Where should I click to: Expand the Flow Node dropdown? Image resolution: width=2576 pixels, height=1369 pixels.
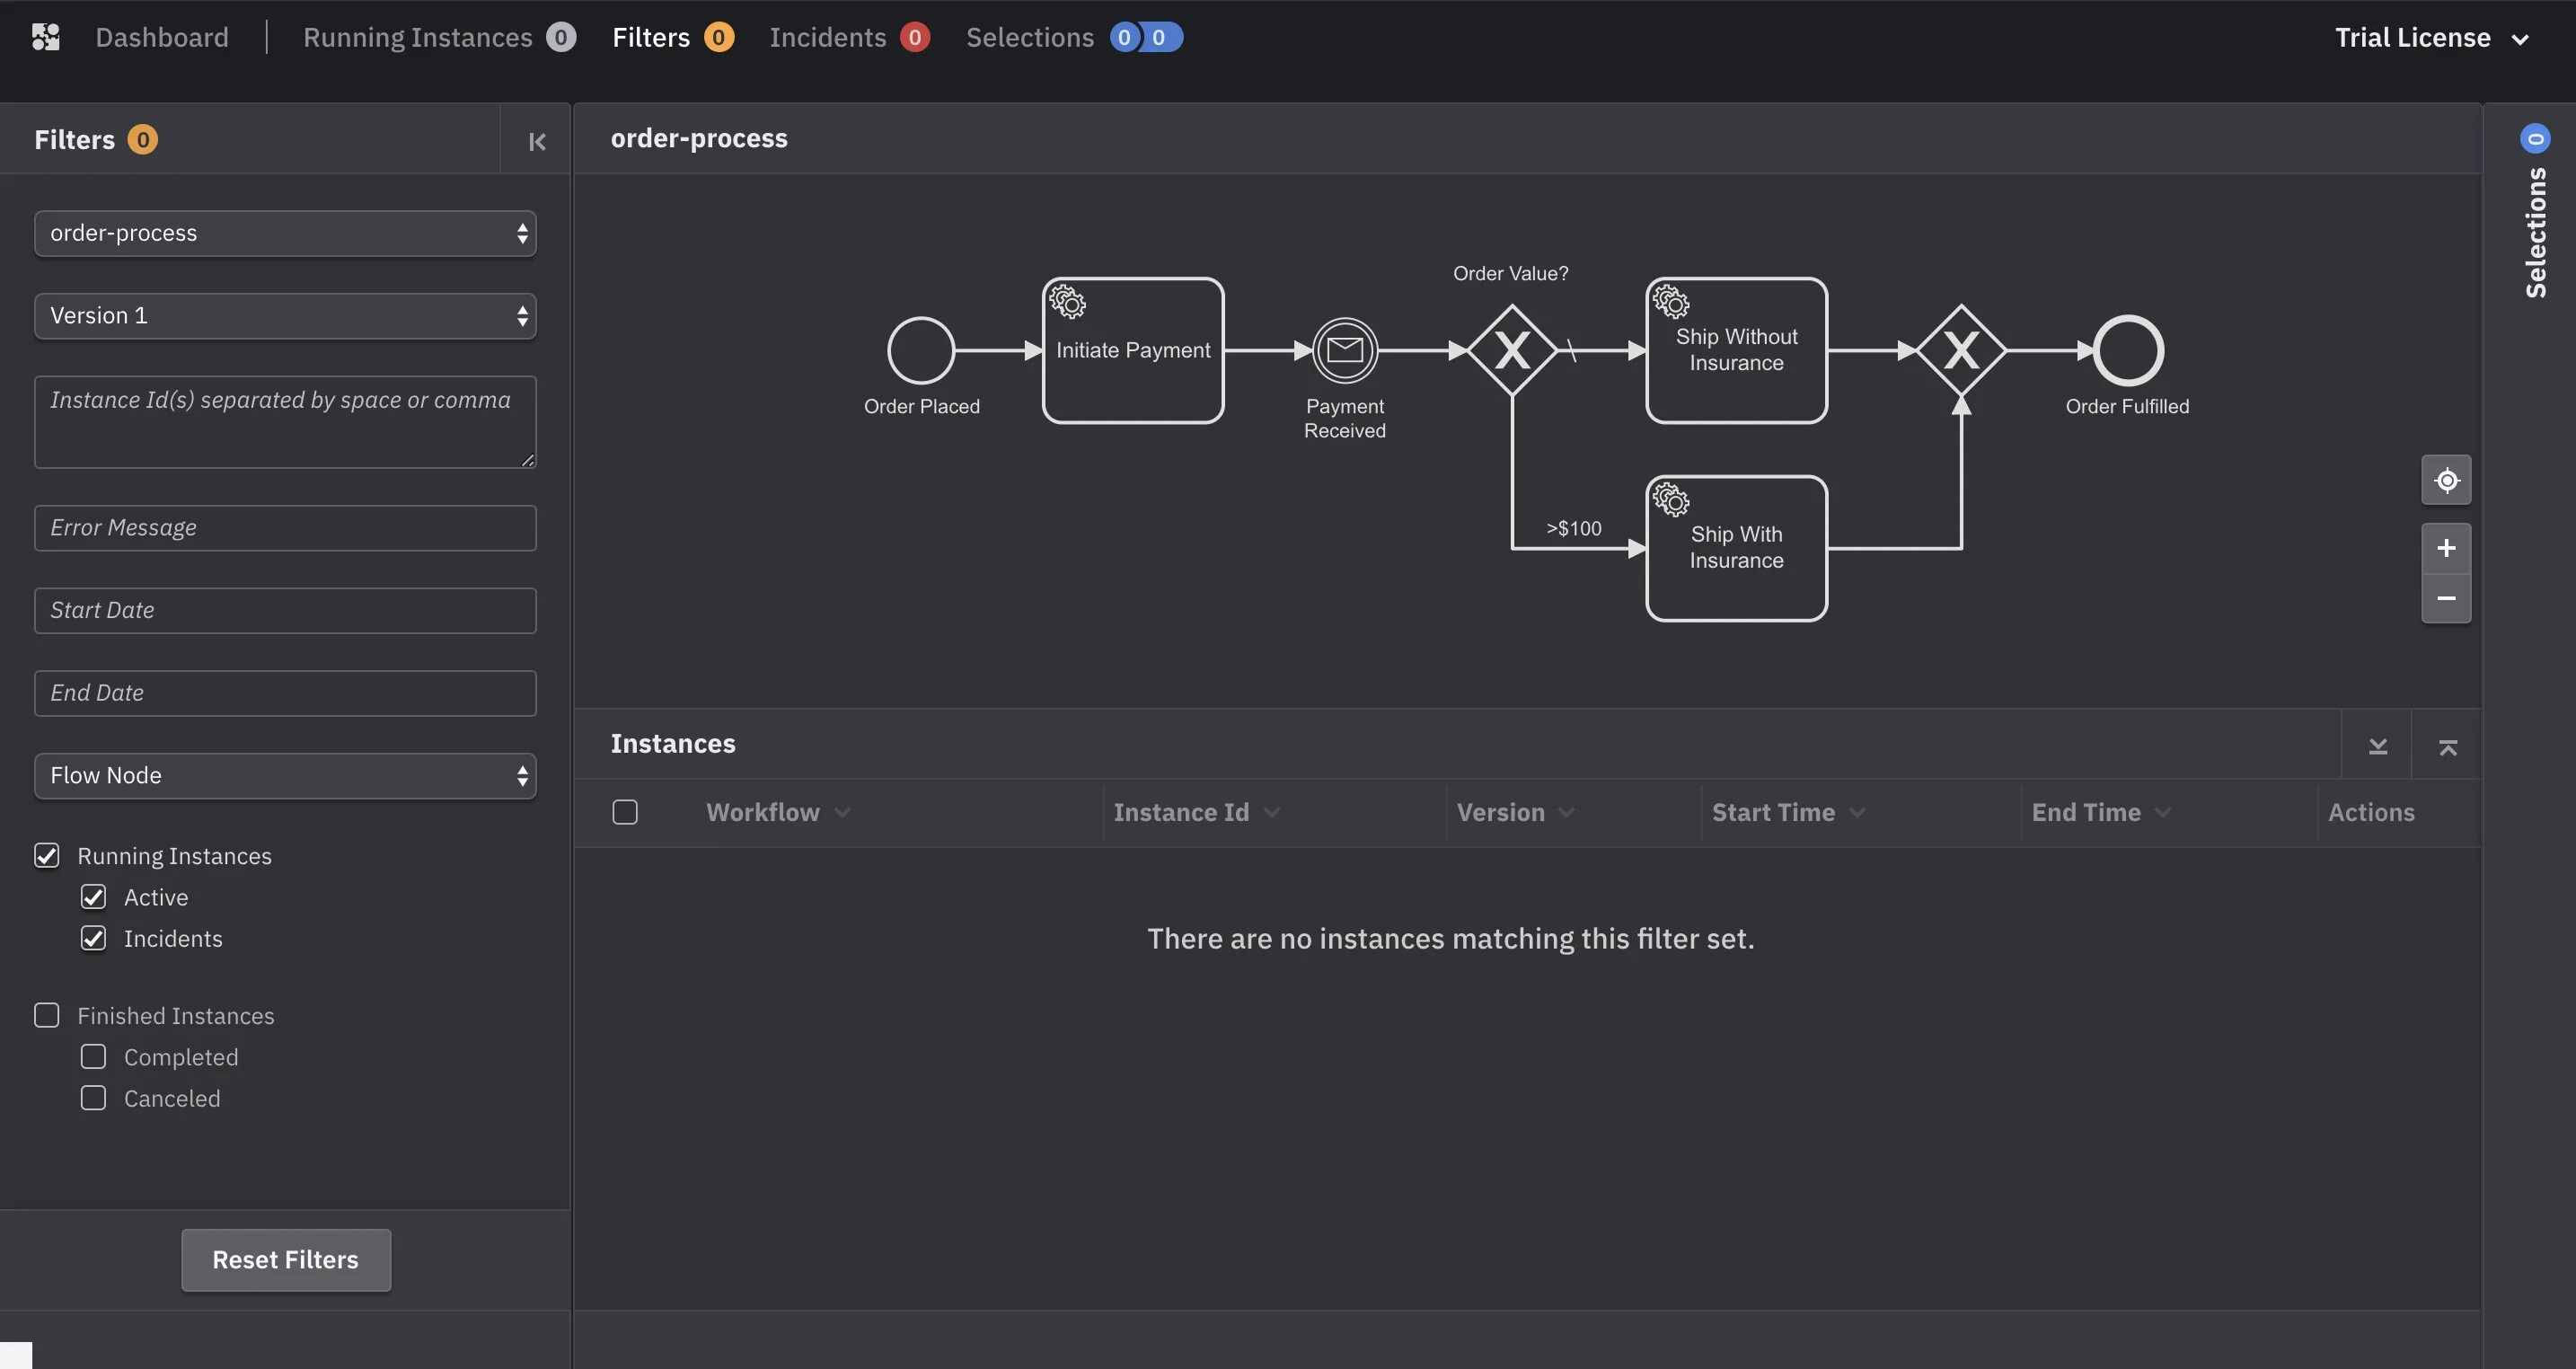(285, 776)
